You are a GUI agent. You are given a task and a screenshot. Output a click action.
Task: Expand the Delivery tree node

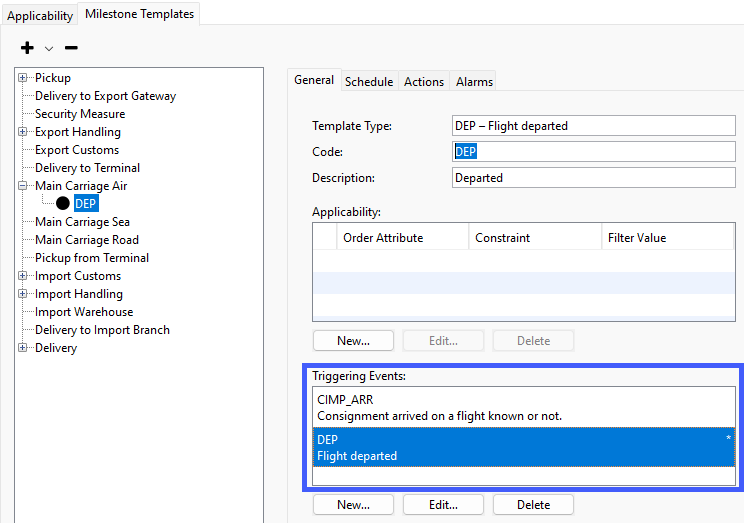(x=22, y=348)
